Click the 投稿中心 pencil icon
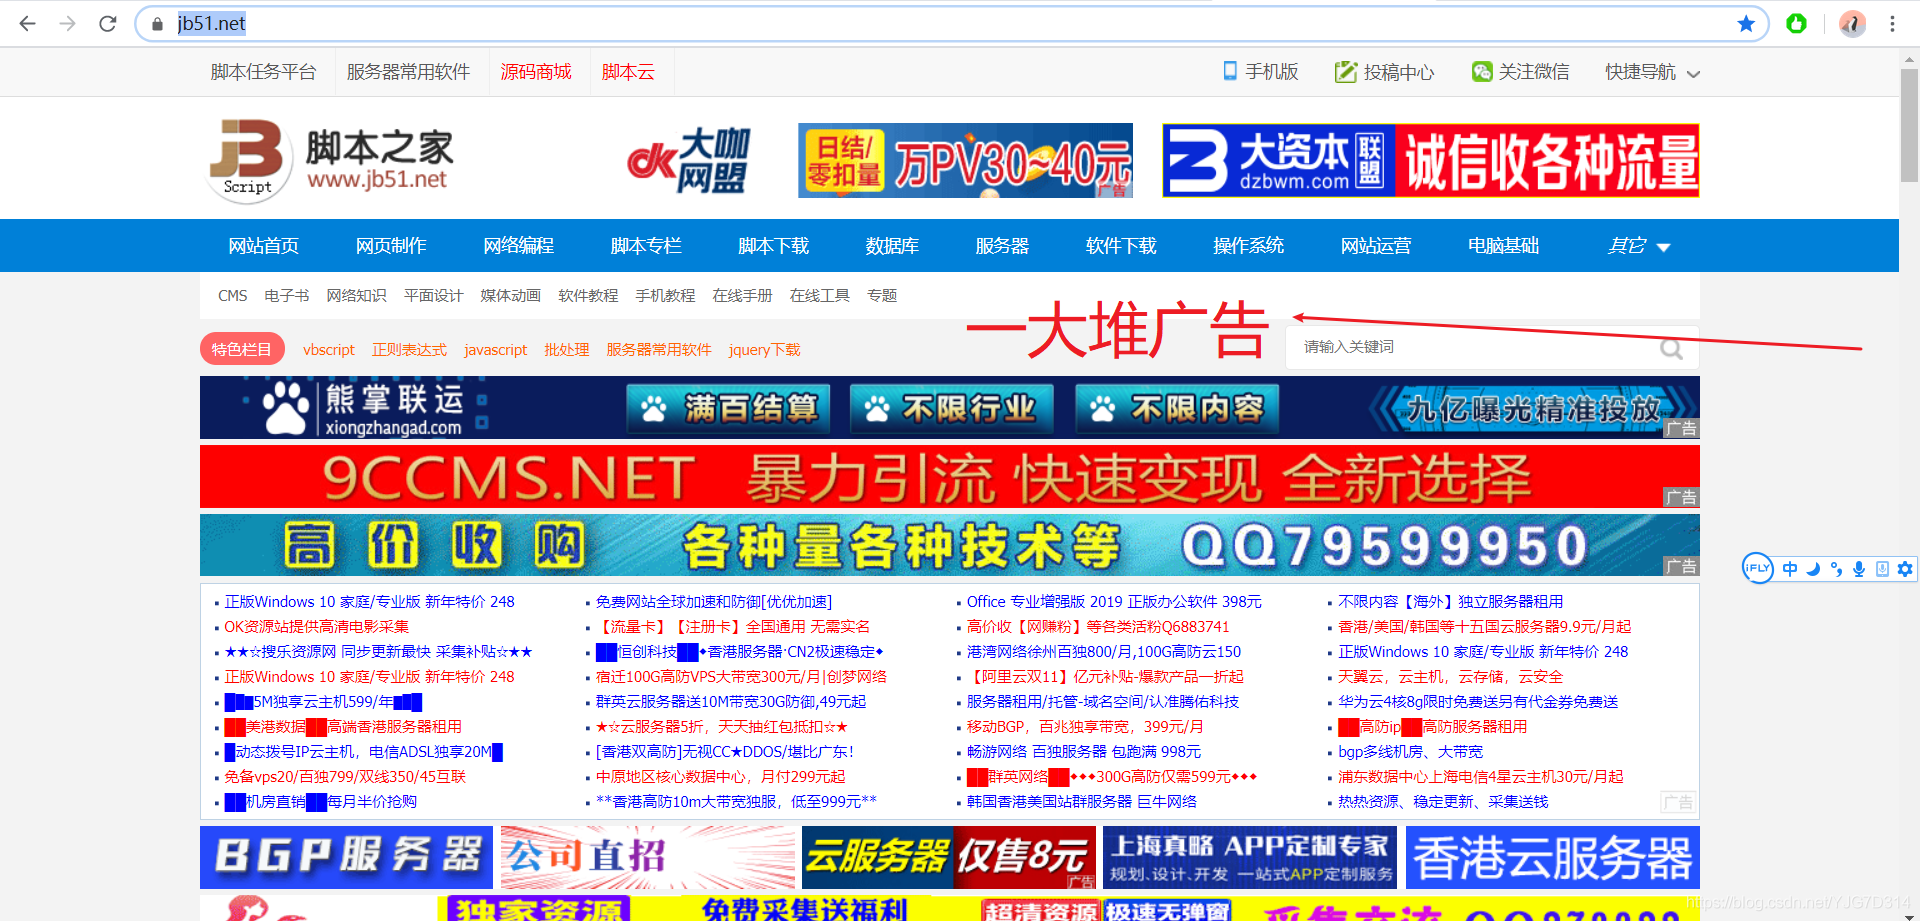Image resolution: width=1920 pixels, height=921 pixels. (x=1346, y=71)
